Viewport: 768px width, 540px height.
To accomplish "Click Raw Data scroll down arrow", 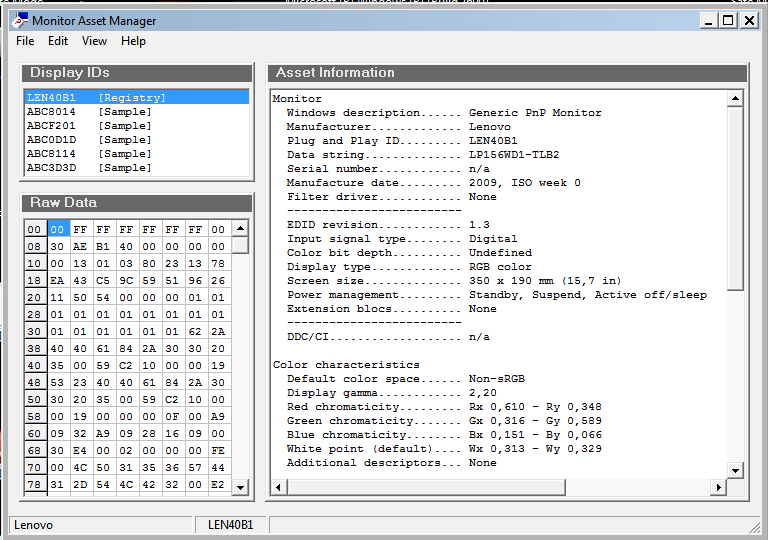I will click(240, 487).
